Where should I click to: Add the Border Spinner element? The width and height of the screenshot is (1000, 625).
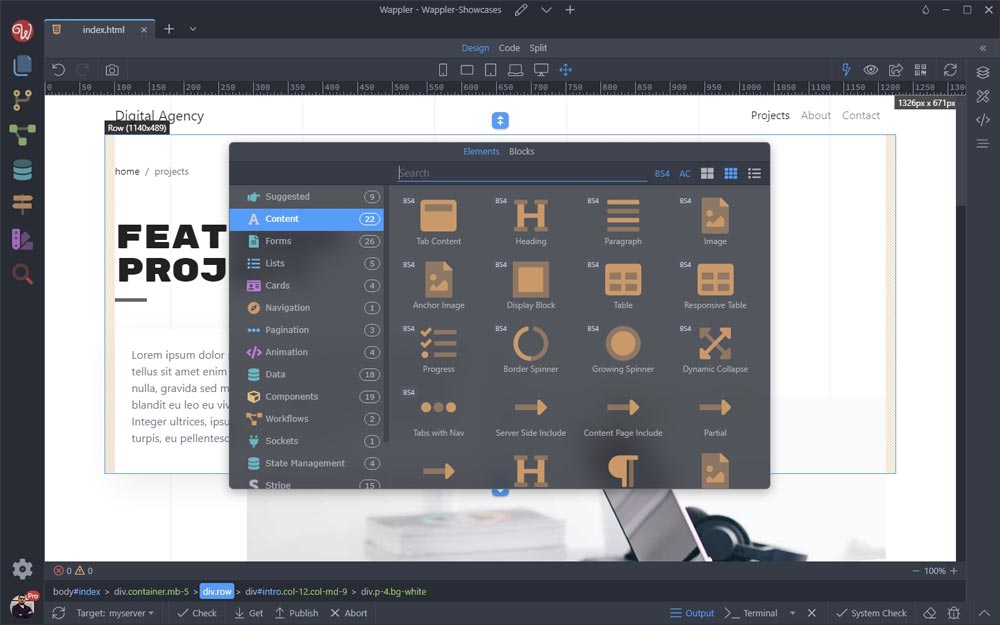coord(530,349)
